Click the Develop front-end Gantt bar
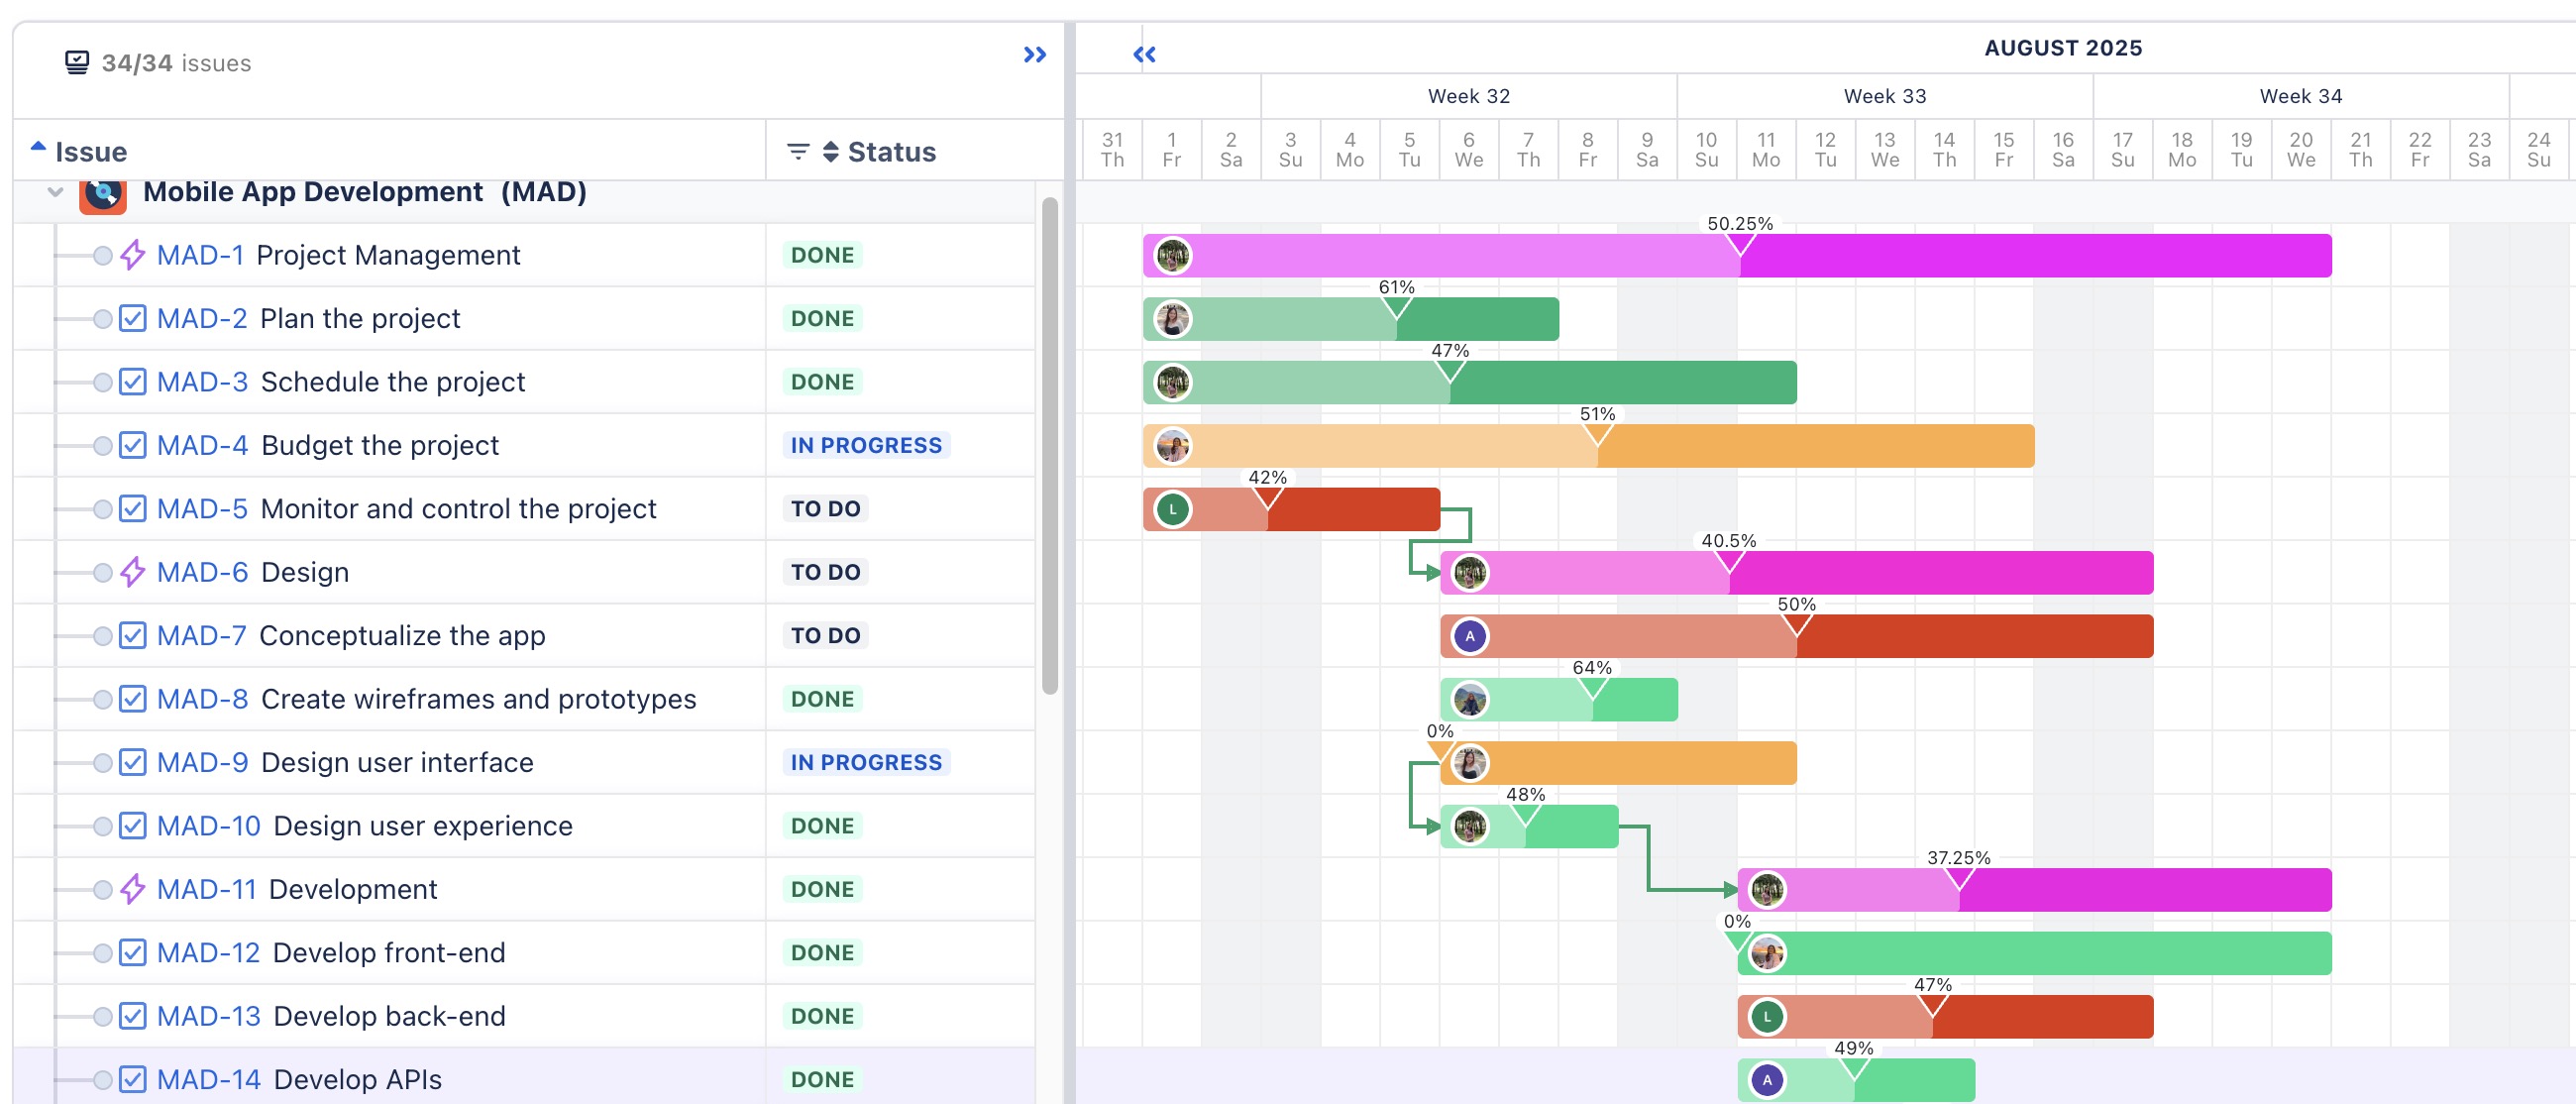 click(2035, 953)
